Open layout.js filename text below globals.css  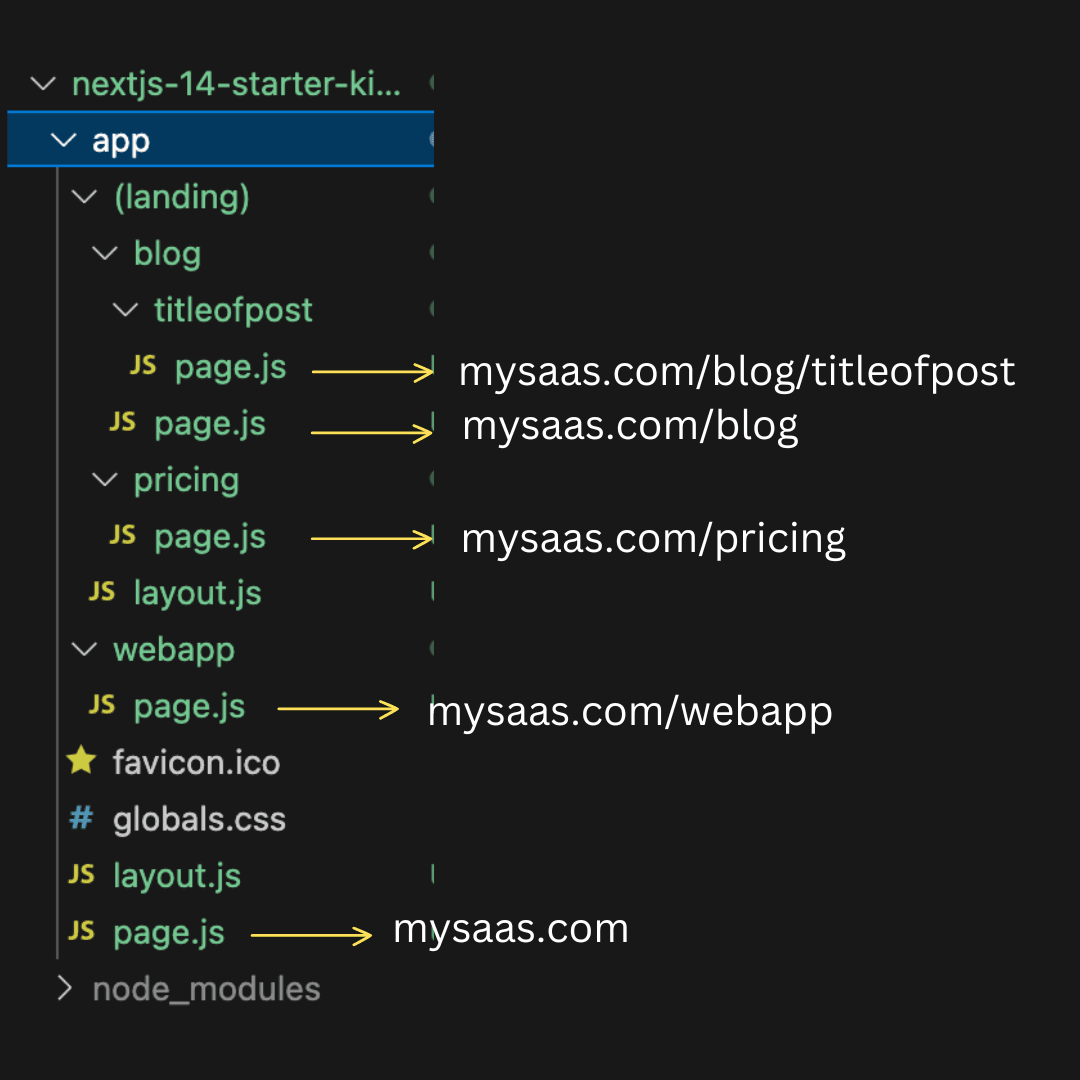tap(177, 877)
